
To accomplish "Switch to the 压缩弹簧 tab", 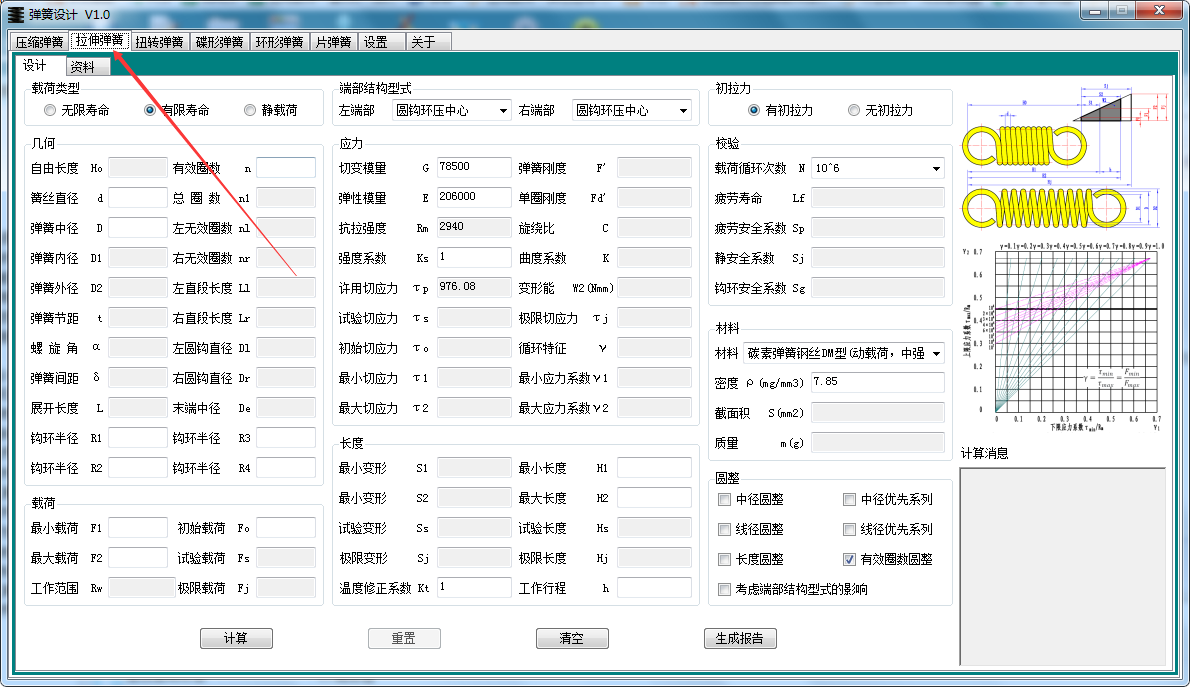I will 38,42.
